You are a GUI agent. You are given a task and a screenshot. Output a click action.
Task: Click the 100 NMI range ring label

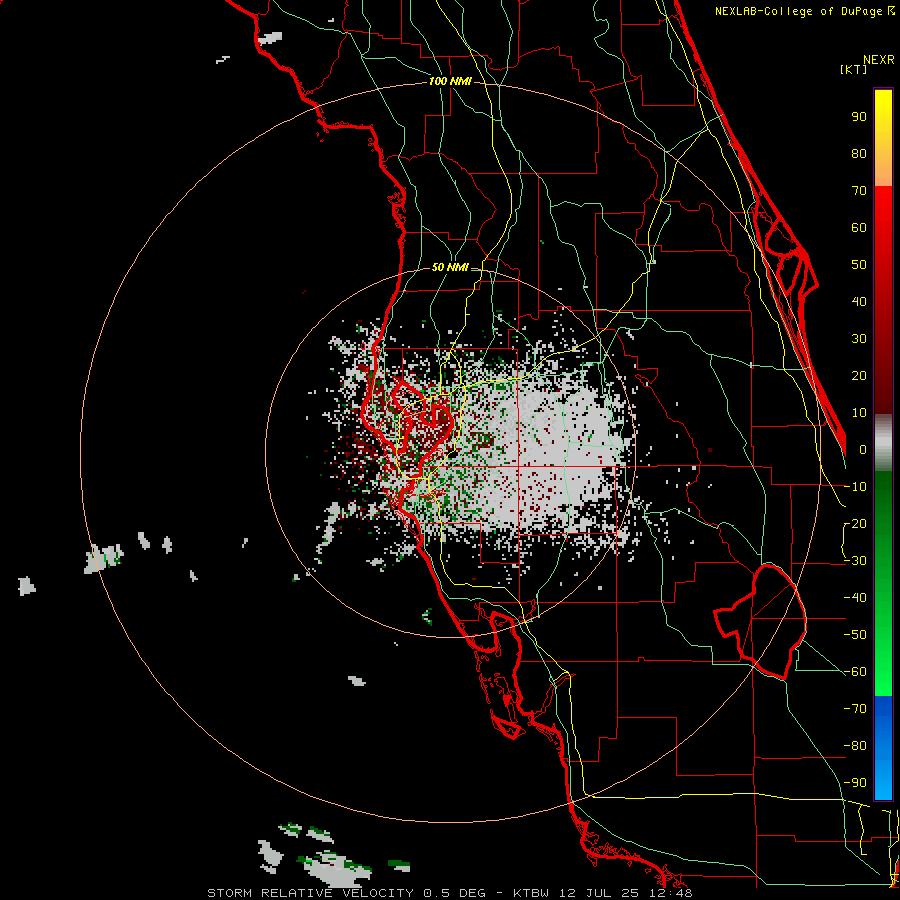point(450,82)
